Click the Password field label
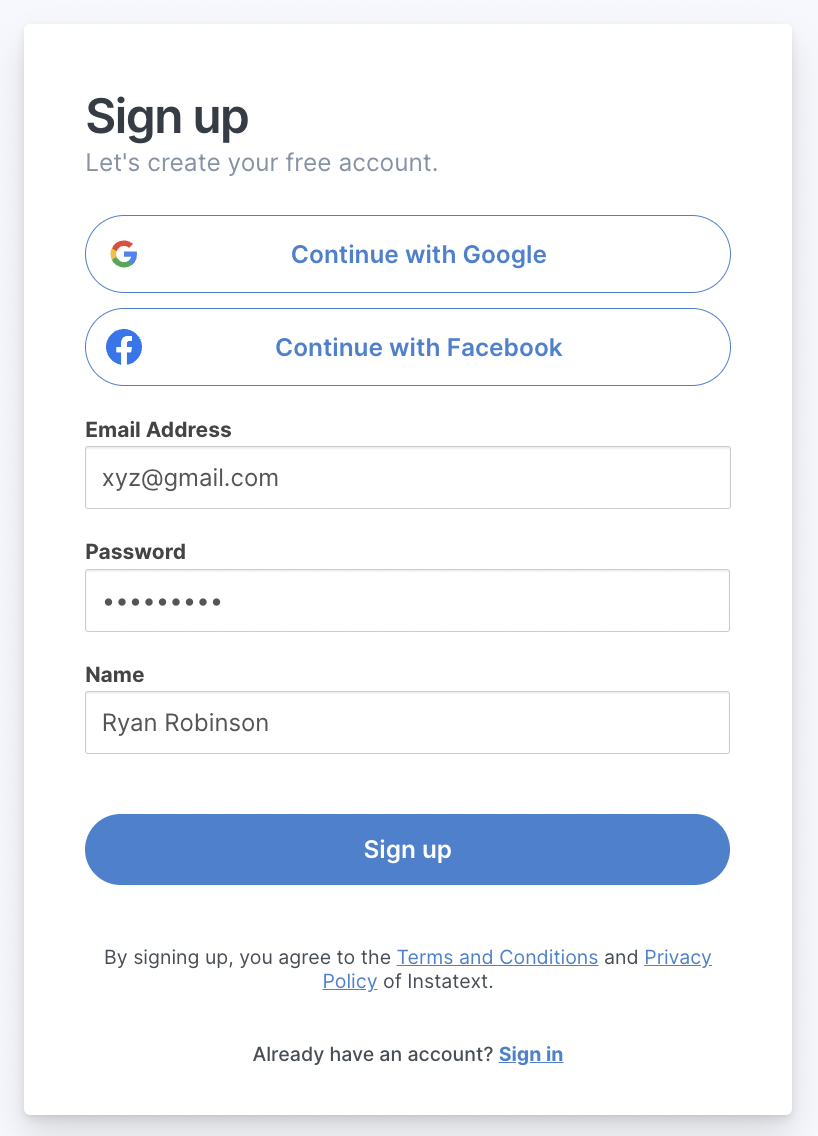 coord(135,552)
